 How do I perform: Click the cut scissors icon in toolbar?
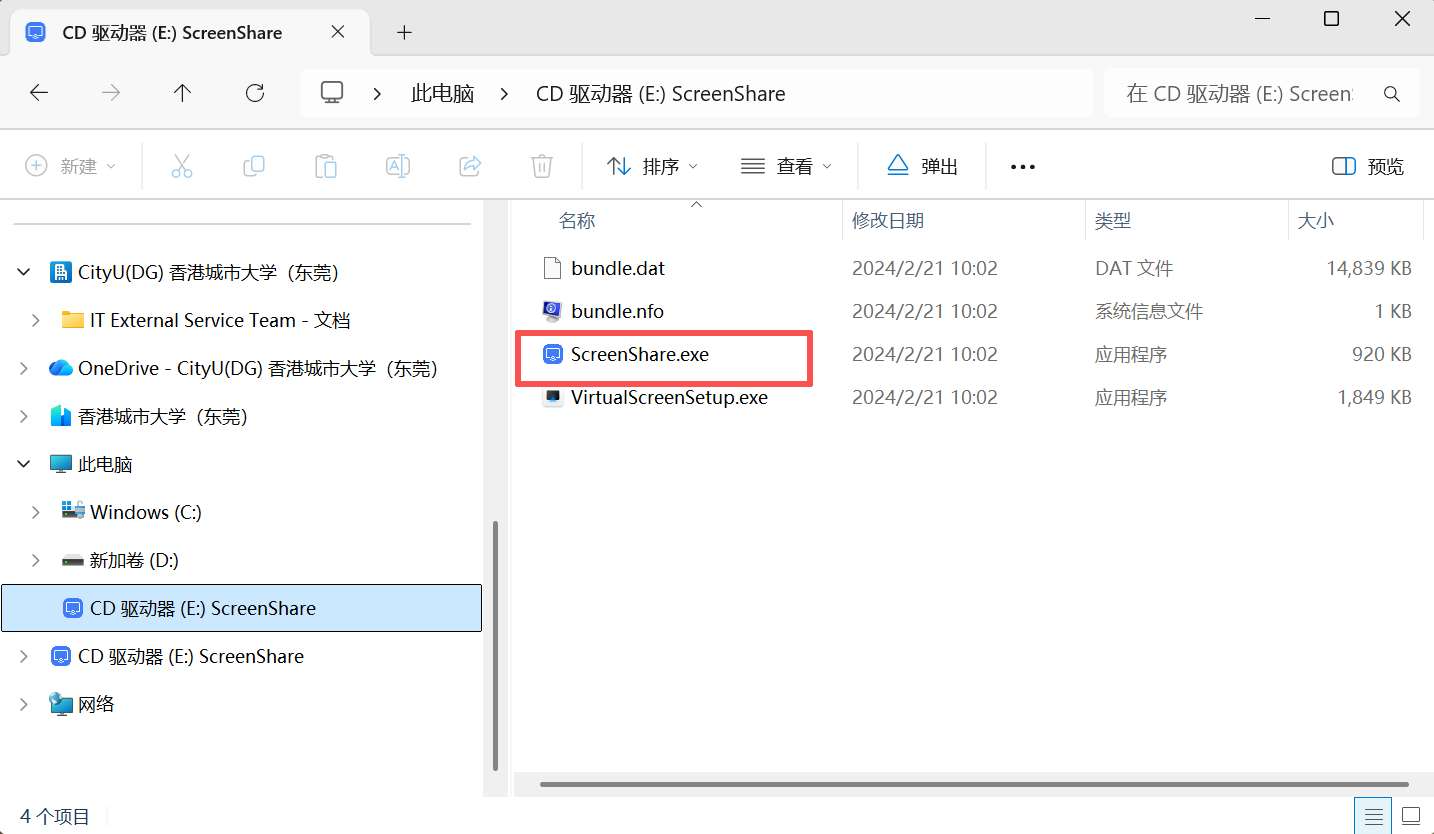point(181,166)
